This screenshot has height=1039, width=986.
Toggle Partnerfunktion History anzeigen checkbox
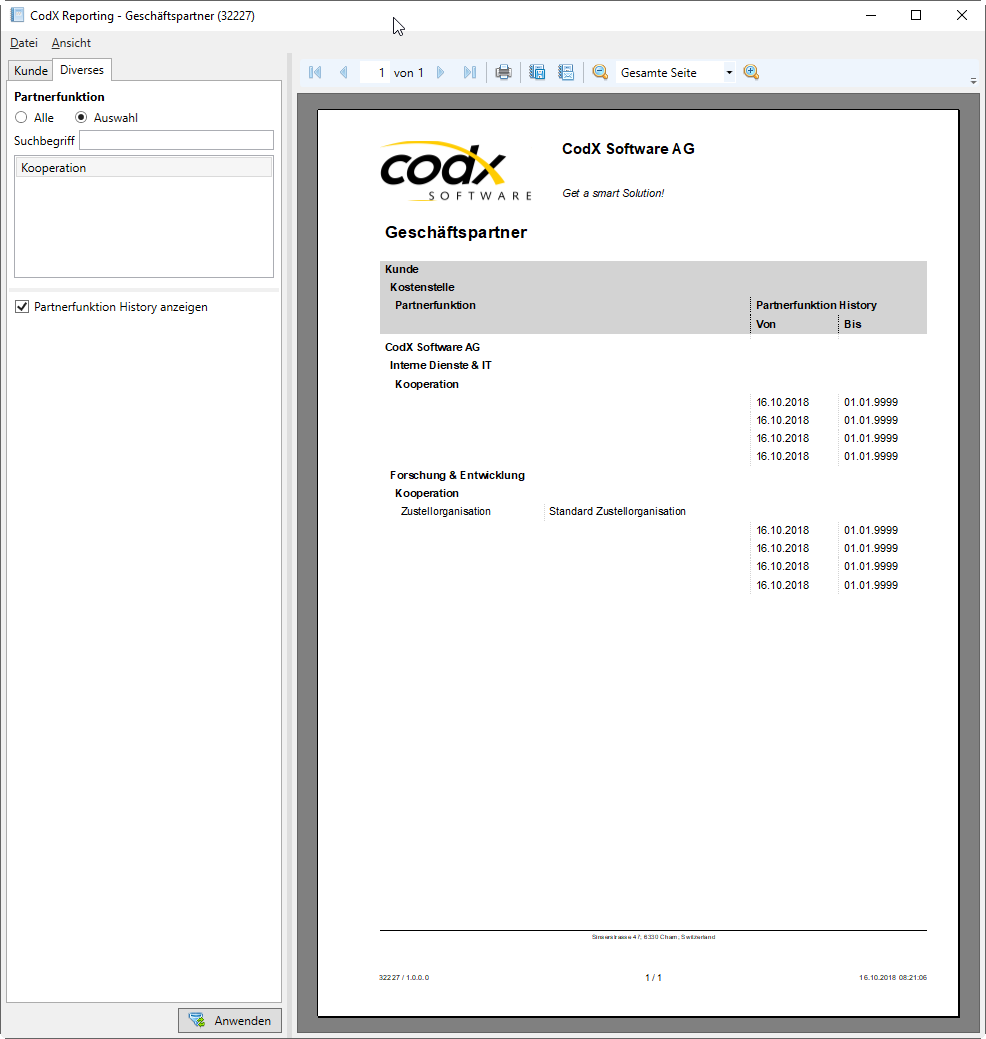coord(22,307)
